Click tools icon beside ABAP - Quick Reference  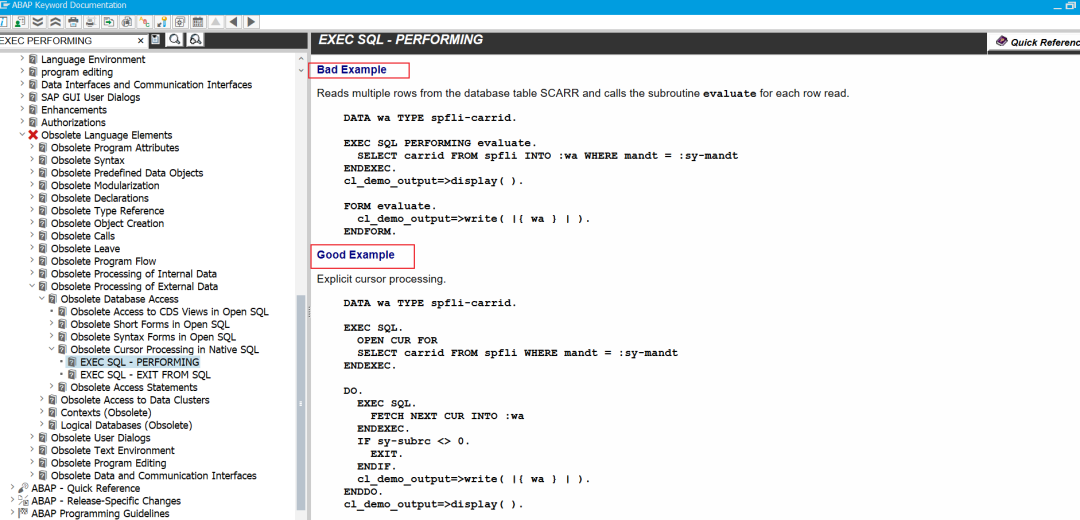click(x=23, y=488)
